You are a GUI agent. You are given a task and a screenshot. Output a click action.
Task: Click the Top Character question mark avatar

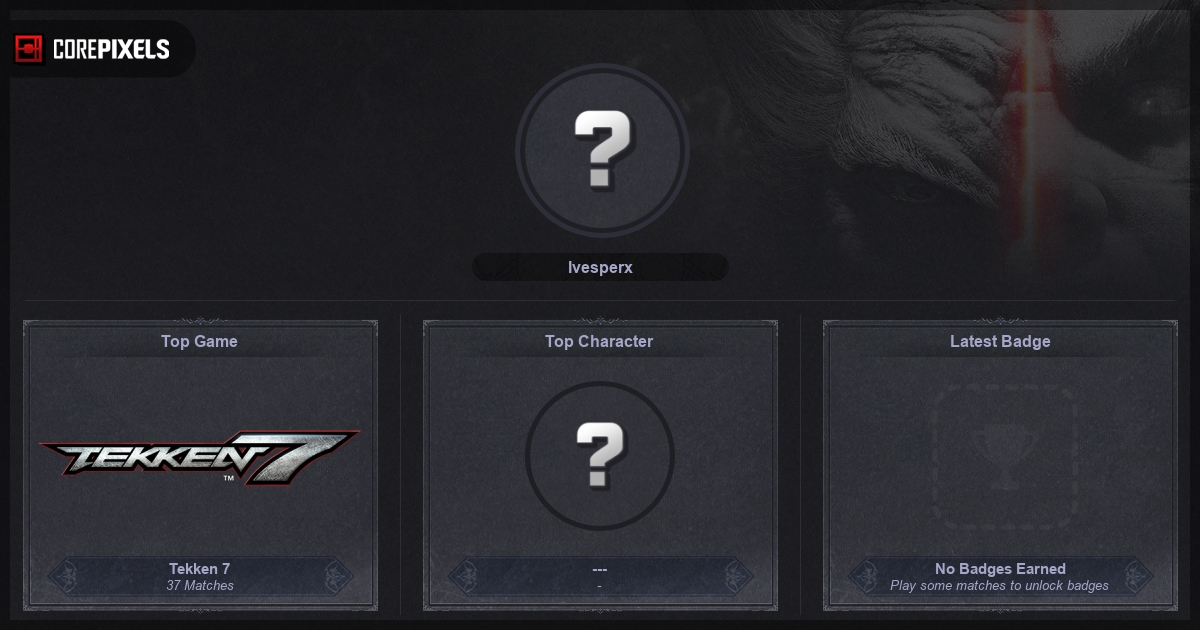pyautogui.click(x=600, y=456)
